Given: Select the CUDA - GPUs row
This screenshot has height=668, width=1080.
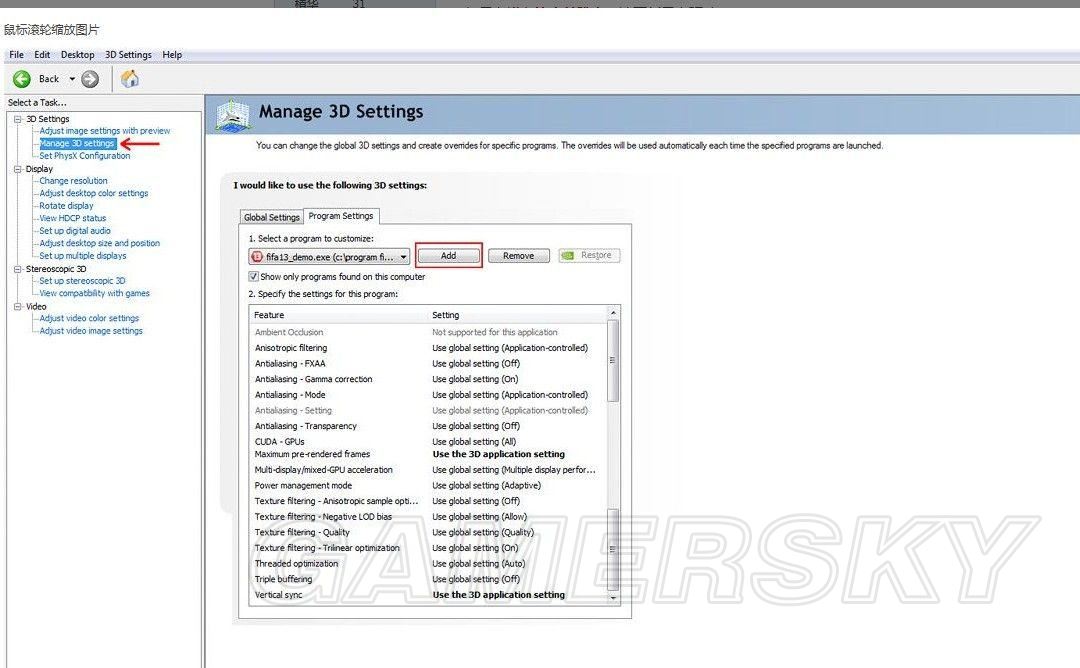Looking at the screenshot, I should [x=428, y=441].
